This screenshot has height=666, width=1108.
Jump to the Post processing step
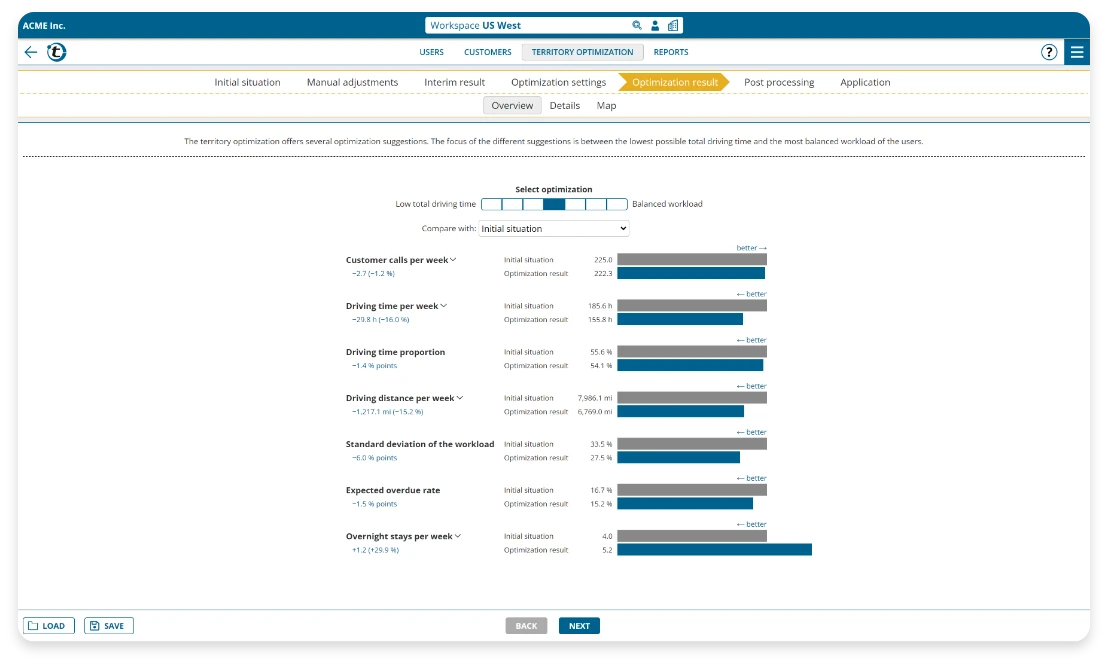779,83
